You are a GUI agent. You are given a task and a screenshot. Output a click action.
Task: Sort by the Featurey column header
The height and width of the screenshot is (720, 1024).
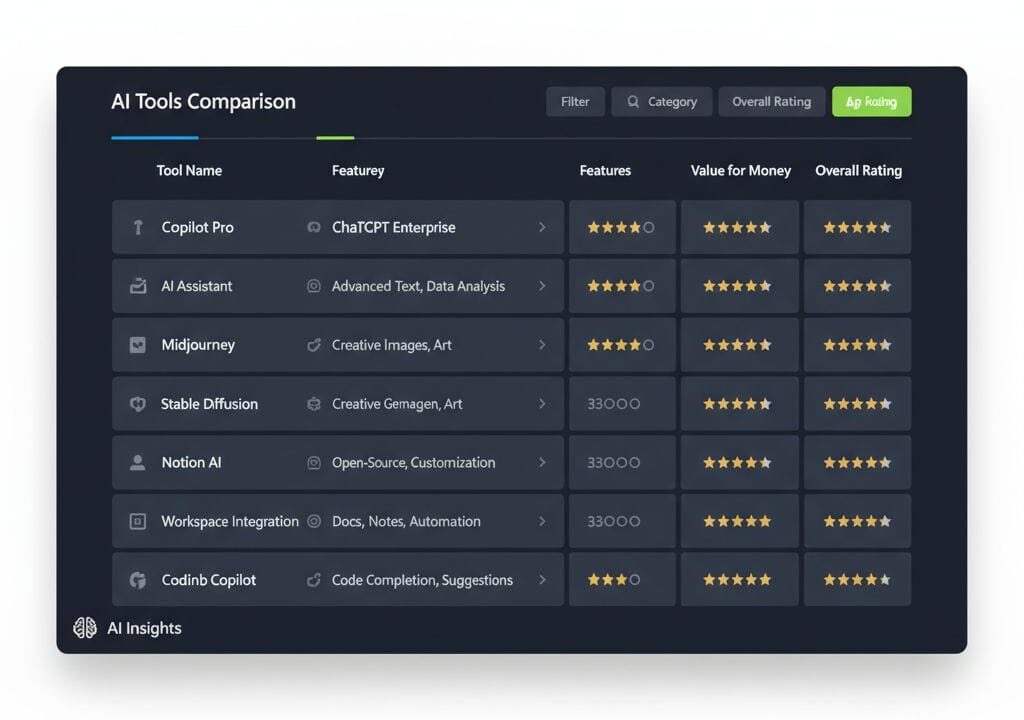click(358, 171)
